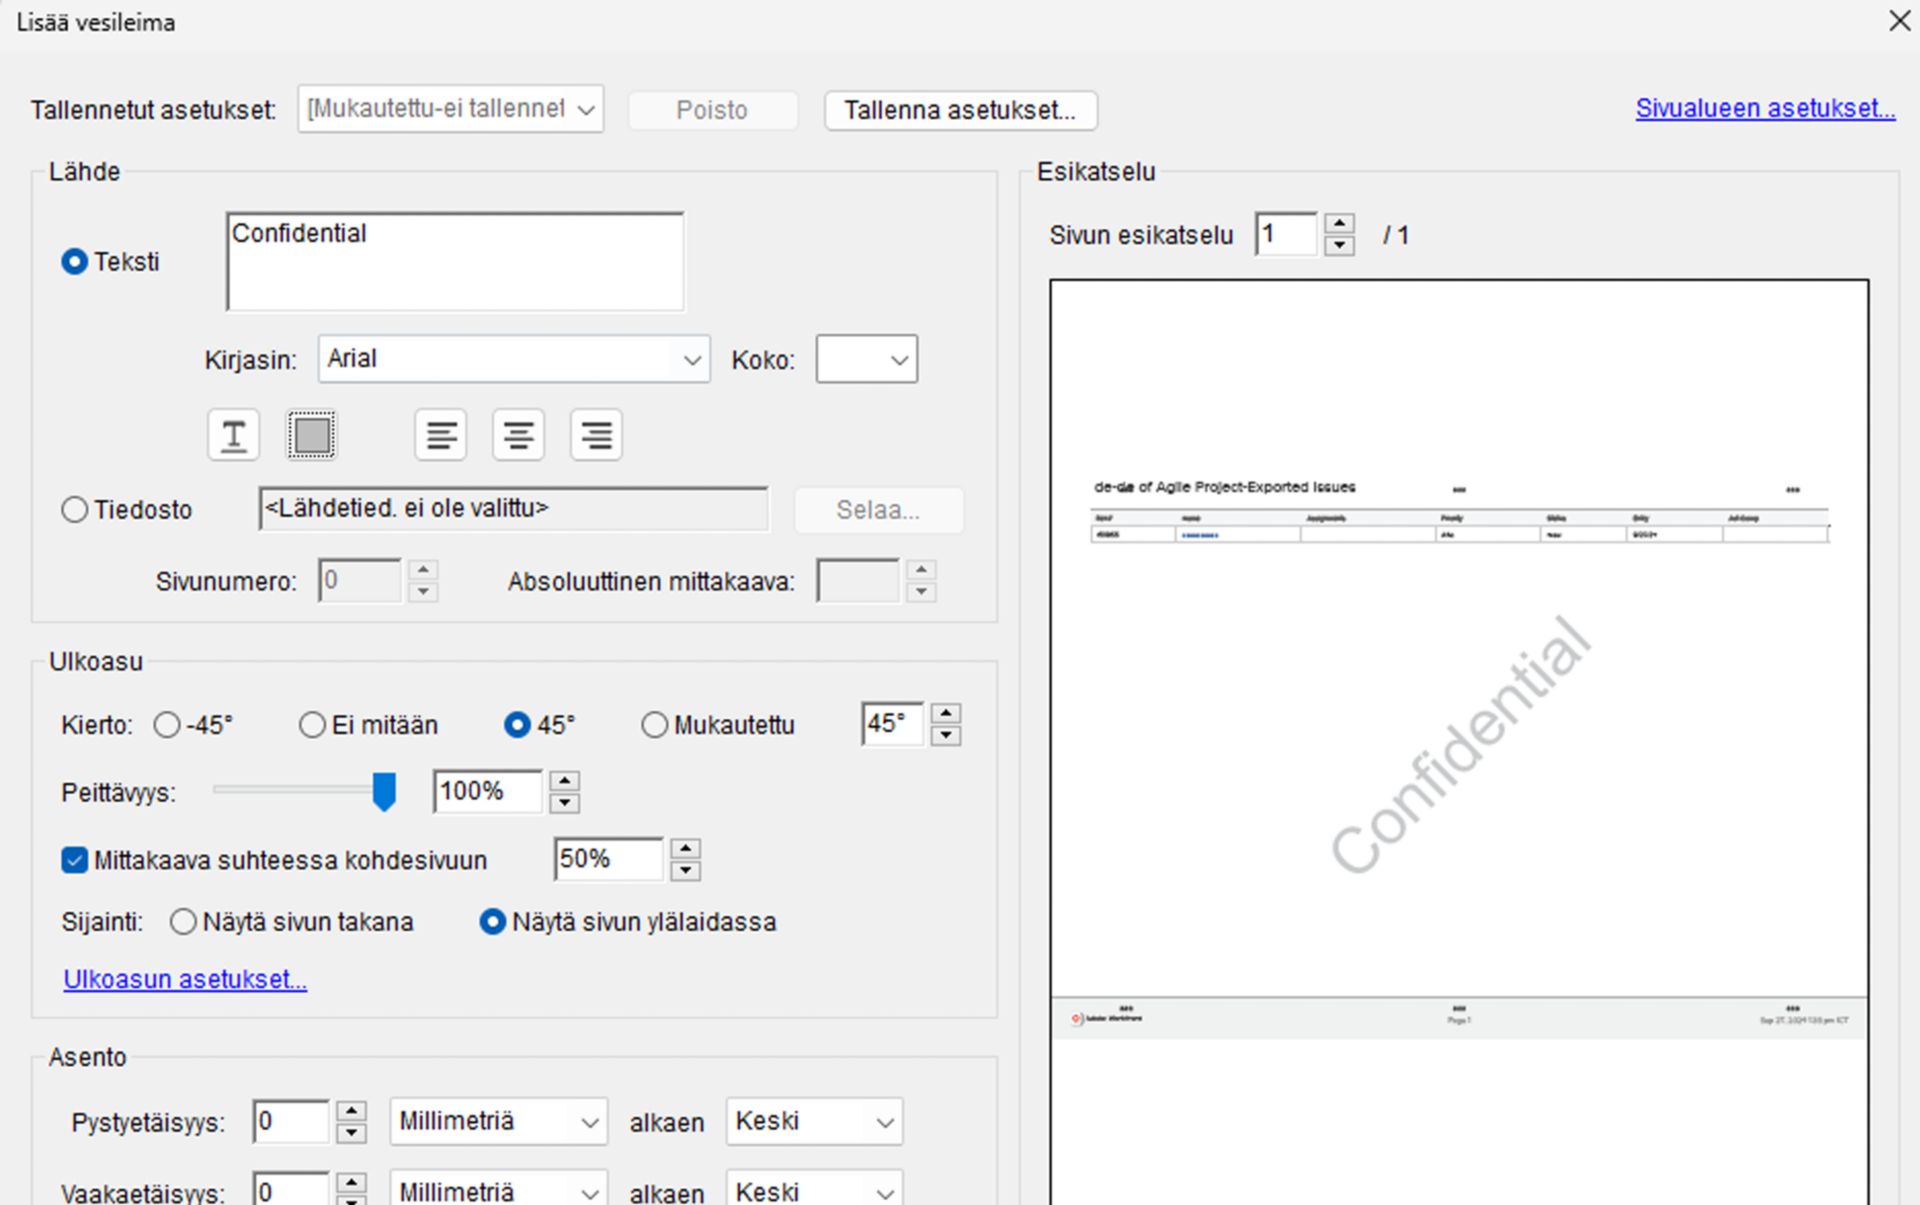Click the Confidential watermark text field
The image size is (1920, 1205).
[x=455, y=262]
